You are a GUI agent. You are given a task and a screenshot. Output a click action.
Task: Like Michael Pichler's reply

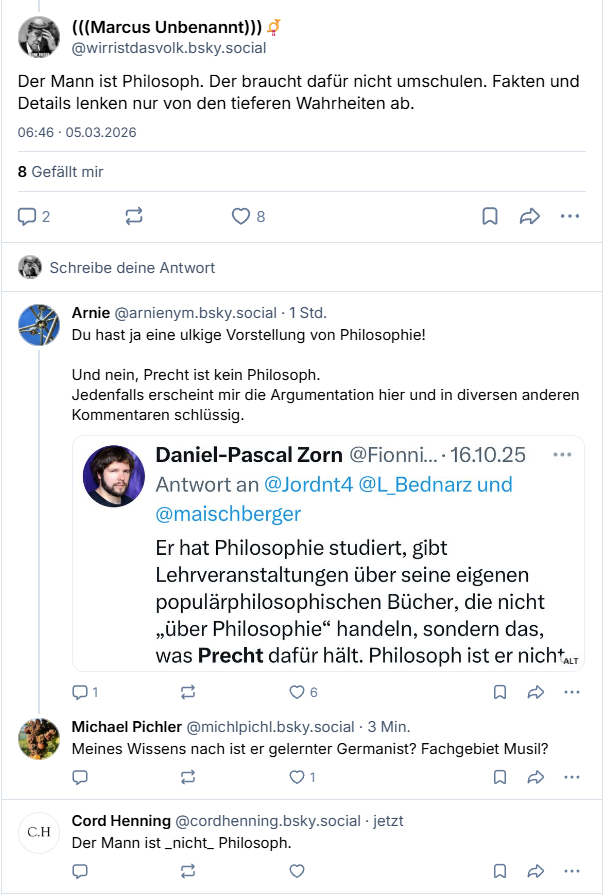coord(296,777)
